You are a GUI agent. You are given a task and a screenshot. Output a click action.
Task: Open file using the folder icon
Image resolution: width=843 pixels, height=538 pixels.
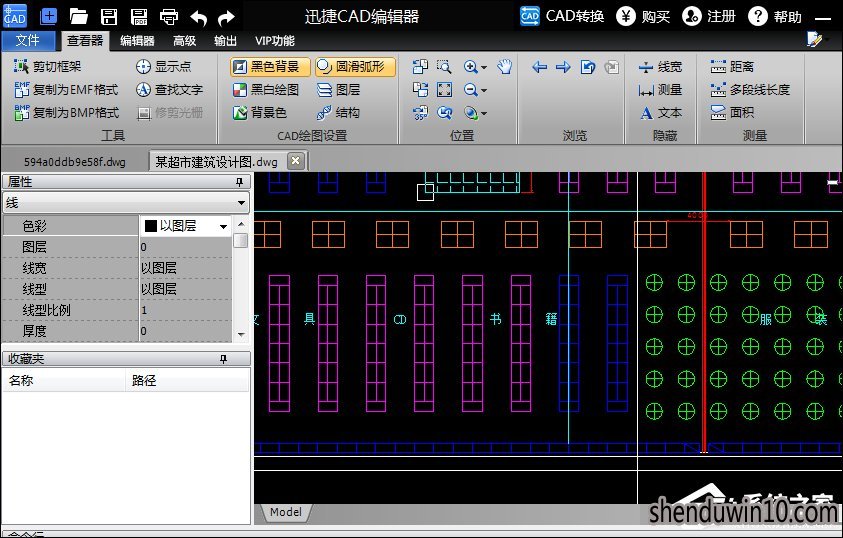click(x=78, y=17)
